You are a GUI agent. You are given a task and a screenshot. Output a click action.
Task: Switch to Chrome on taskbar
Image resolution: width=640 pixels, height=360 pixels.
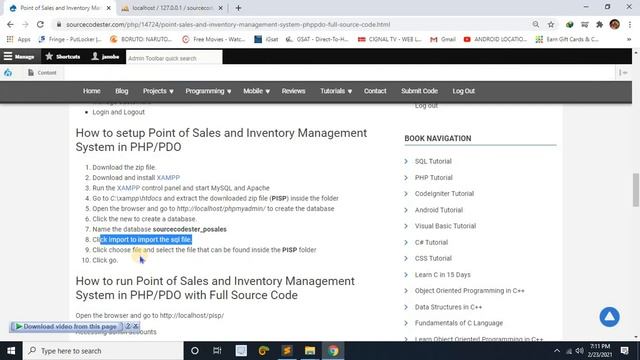(333, 351)
